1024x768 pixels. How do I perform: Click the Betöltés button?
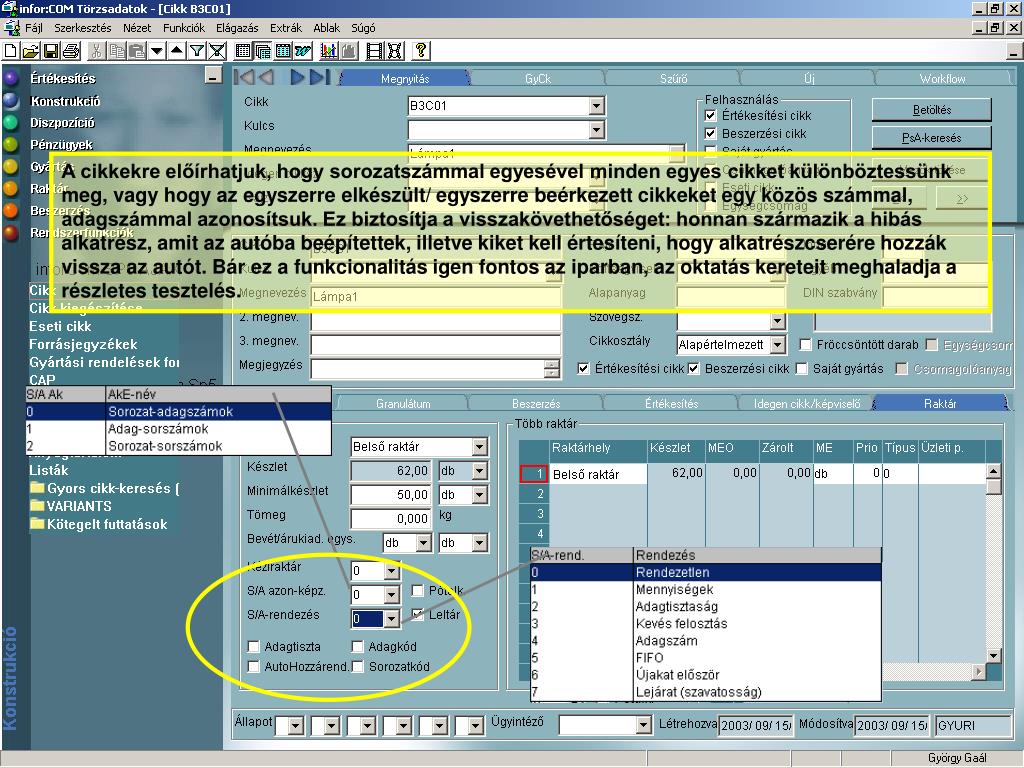931,110
